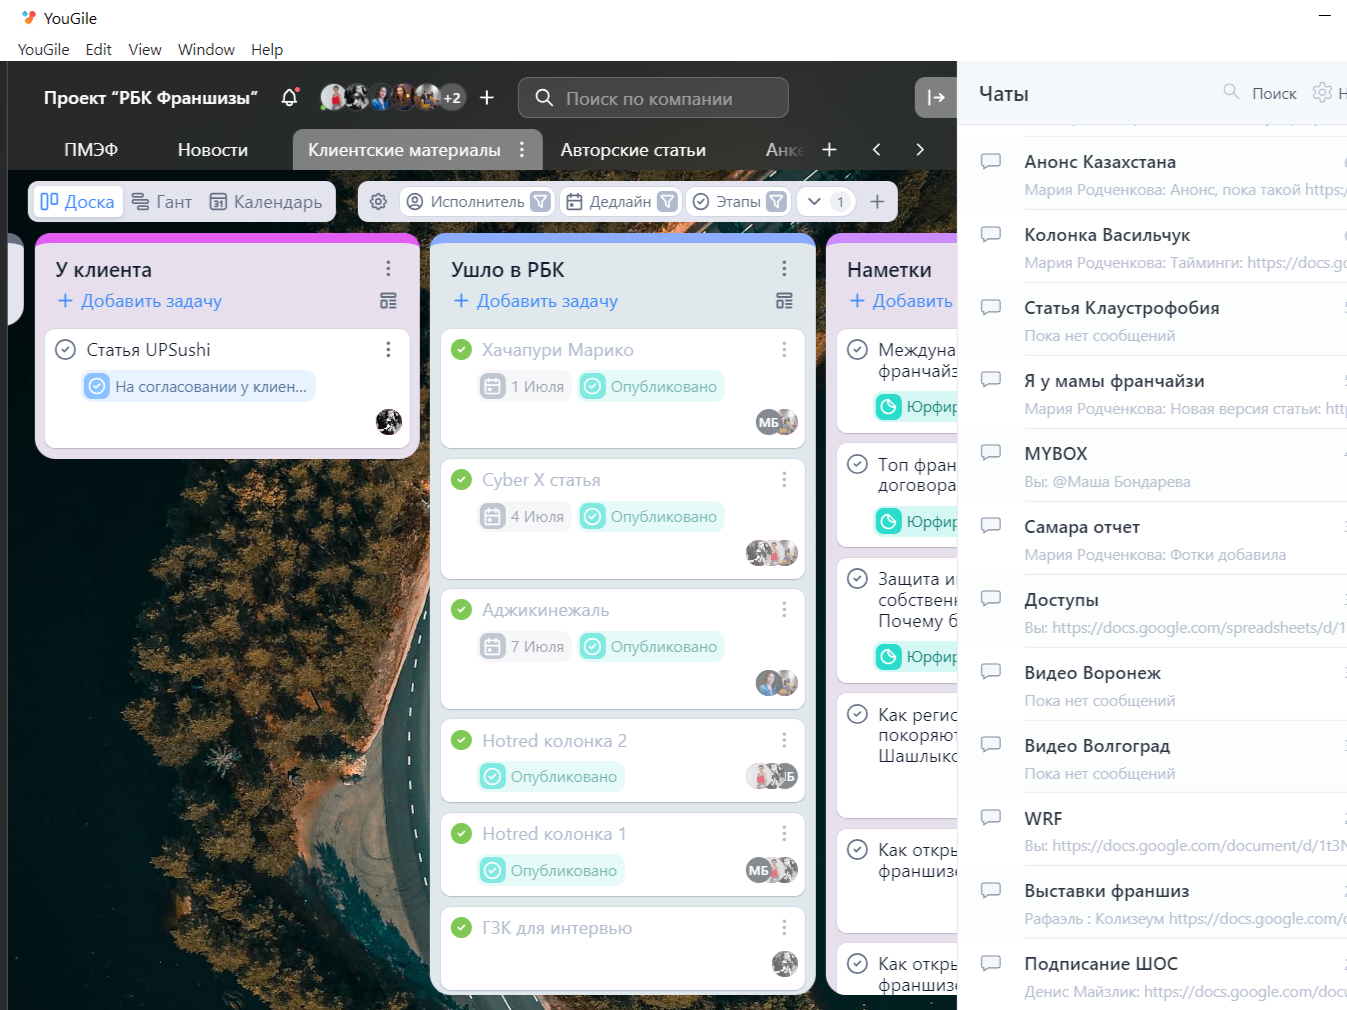Open the Ушло в РБК column menu
Image resolution: width=1347 pixels, height=1010 pixels.
click(x=784, y=268)
